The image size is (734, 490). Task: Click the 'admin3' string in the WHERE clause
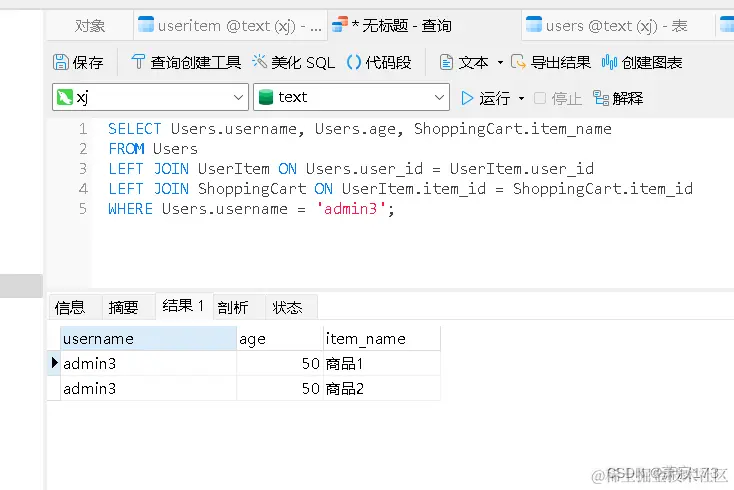351,209
